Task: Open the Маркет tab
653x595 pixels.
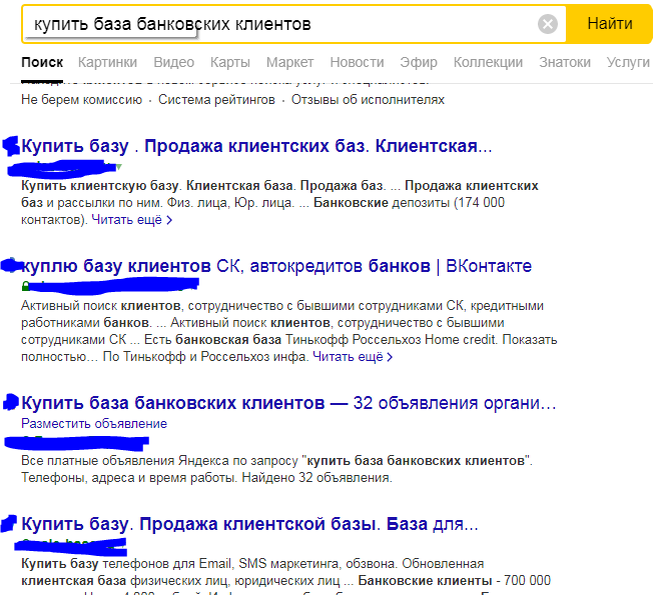Action: pyautogui.click(x=290, y=62)
